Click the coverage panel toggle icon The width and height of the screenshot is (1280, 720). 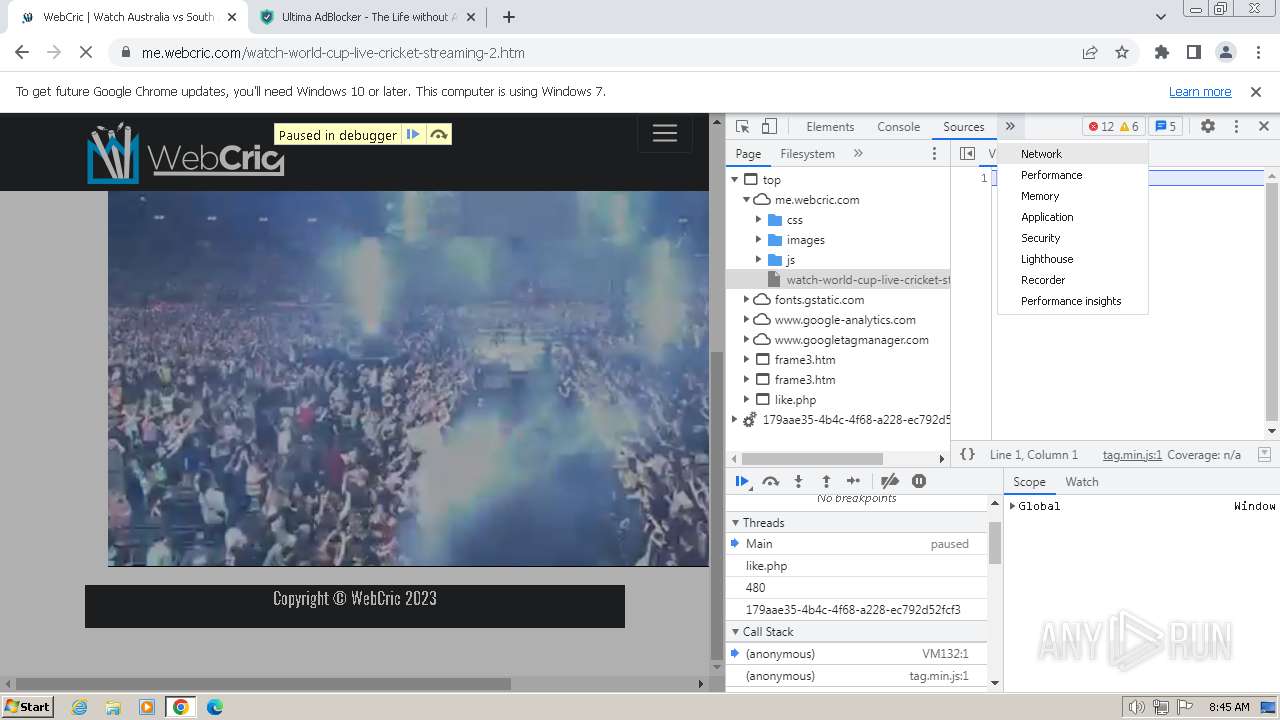[x=1264, y=454]
